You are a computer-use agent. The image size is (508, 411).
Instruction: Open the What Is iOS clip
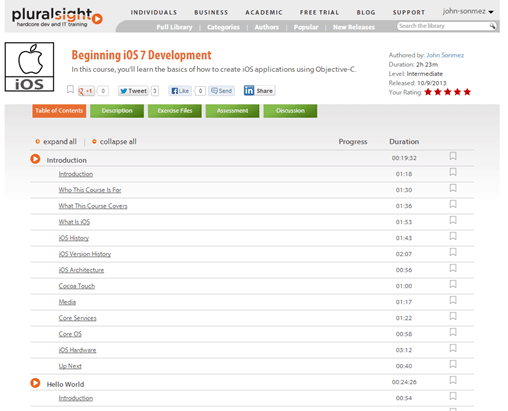(74, 222)
